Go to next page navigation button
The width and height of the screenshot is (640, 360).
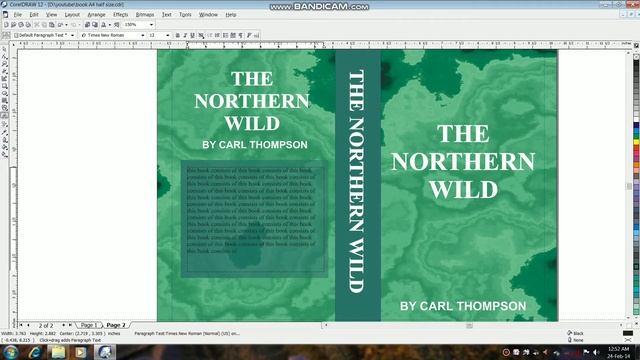63,325
